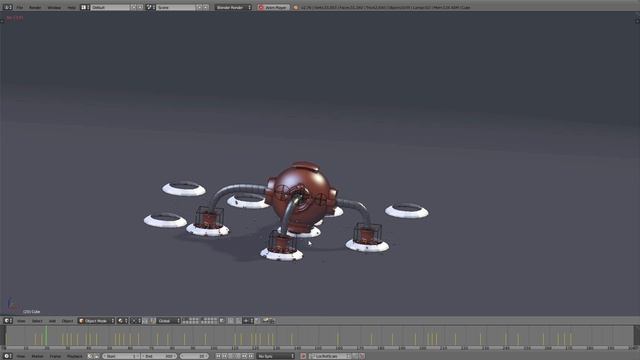Image resolution: width=640 pixels, height=360 pixels.
Task: Click the current frame number field
Action: 194,356
